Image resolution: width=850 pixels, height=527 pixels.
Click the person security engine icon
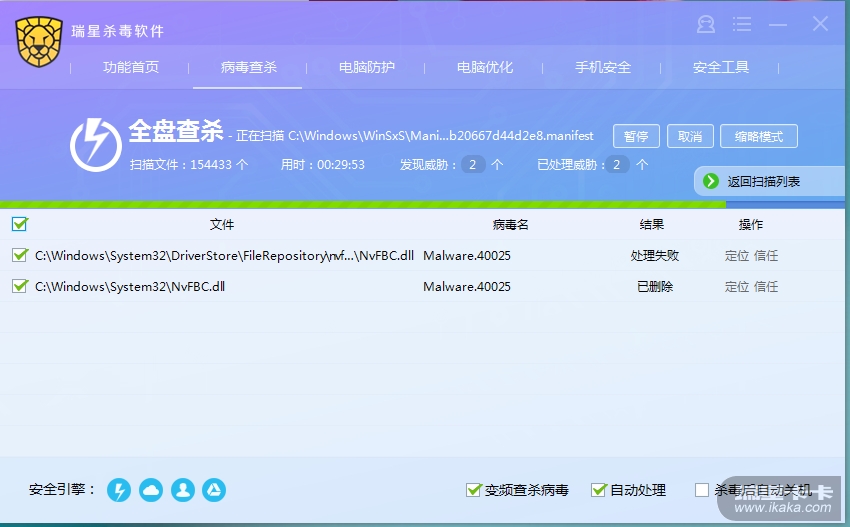click(x=183, y=490)
